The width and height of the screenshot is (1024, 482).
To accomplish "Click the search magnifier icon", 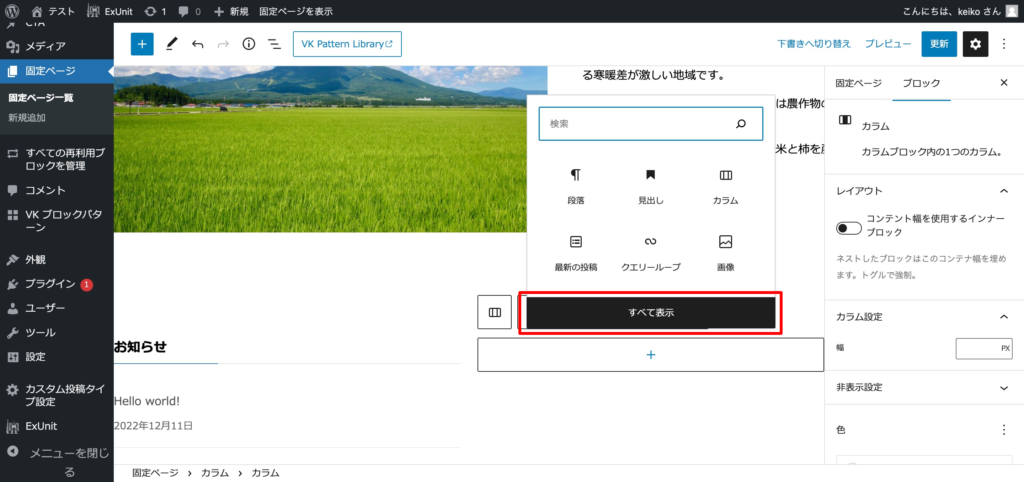I will point(741,123).
